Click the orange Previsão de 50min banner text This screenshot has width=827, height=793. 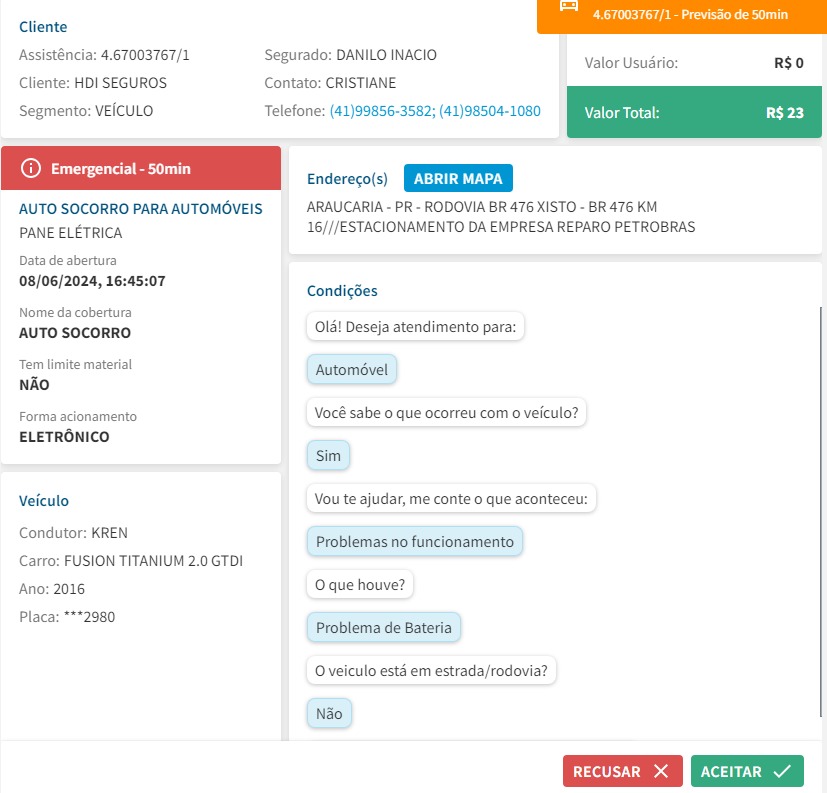pyautogui.click(x=692, y=15)
